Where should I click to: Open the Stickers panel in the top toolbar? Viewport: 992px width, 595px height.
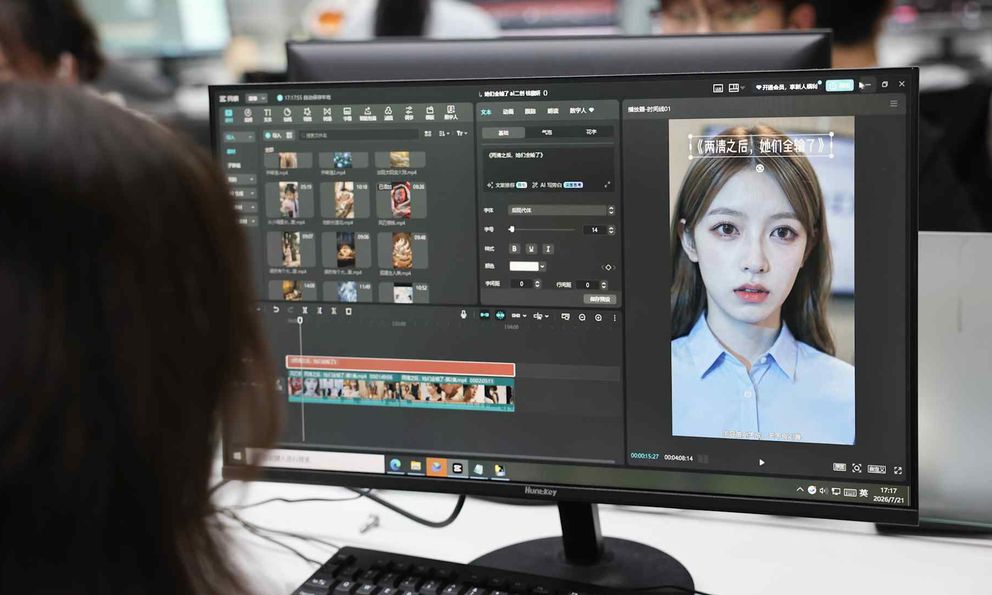tap(287, 115)
